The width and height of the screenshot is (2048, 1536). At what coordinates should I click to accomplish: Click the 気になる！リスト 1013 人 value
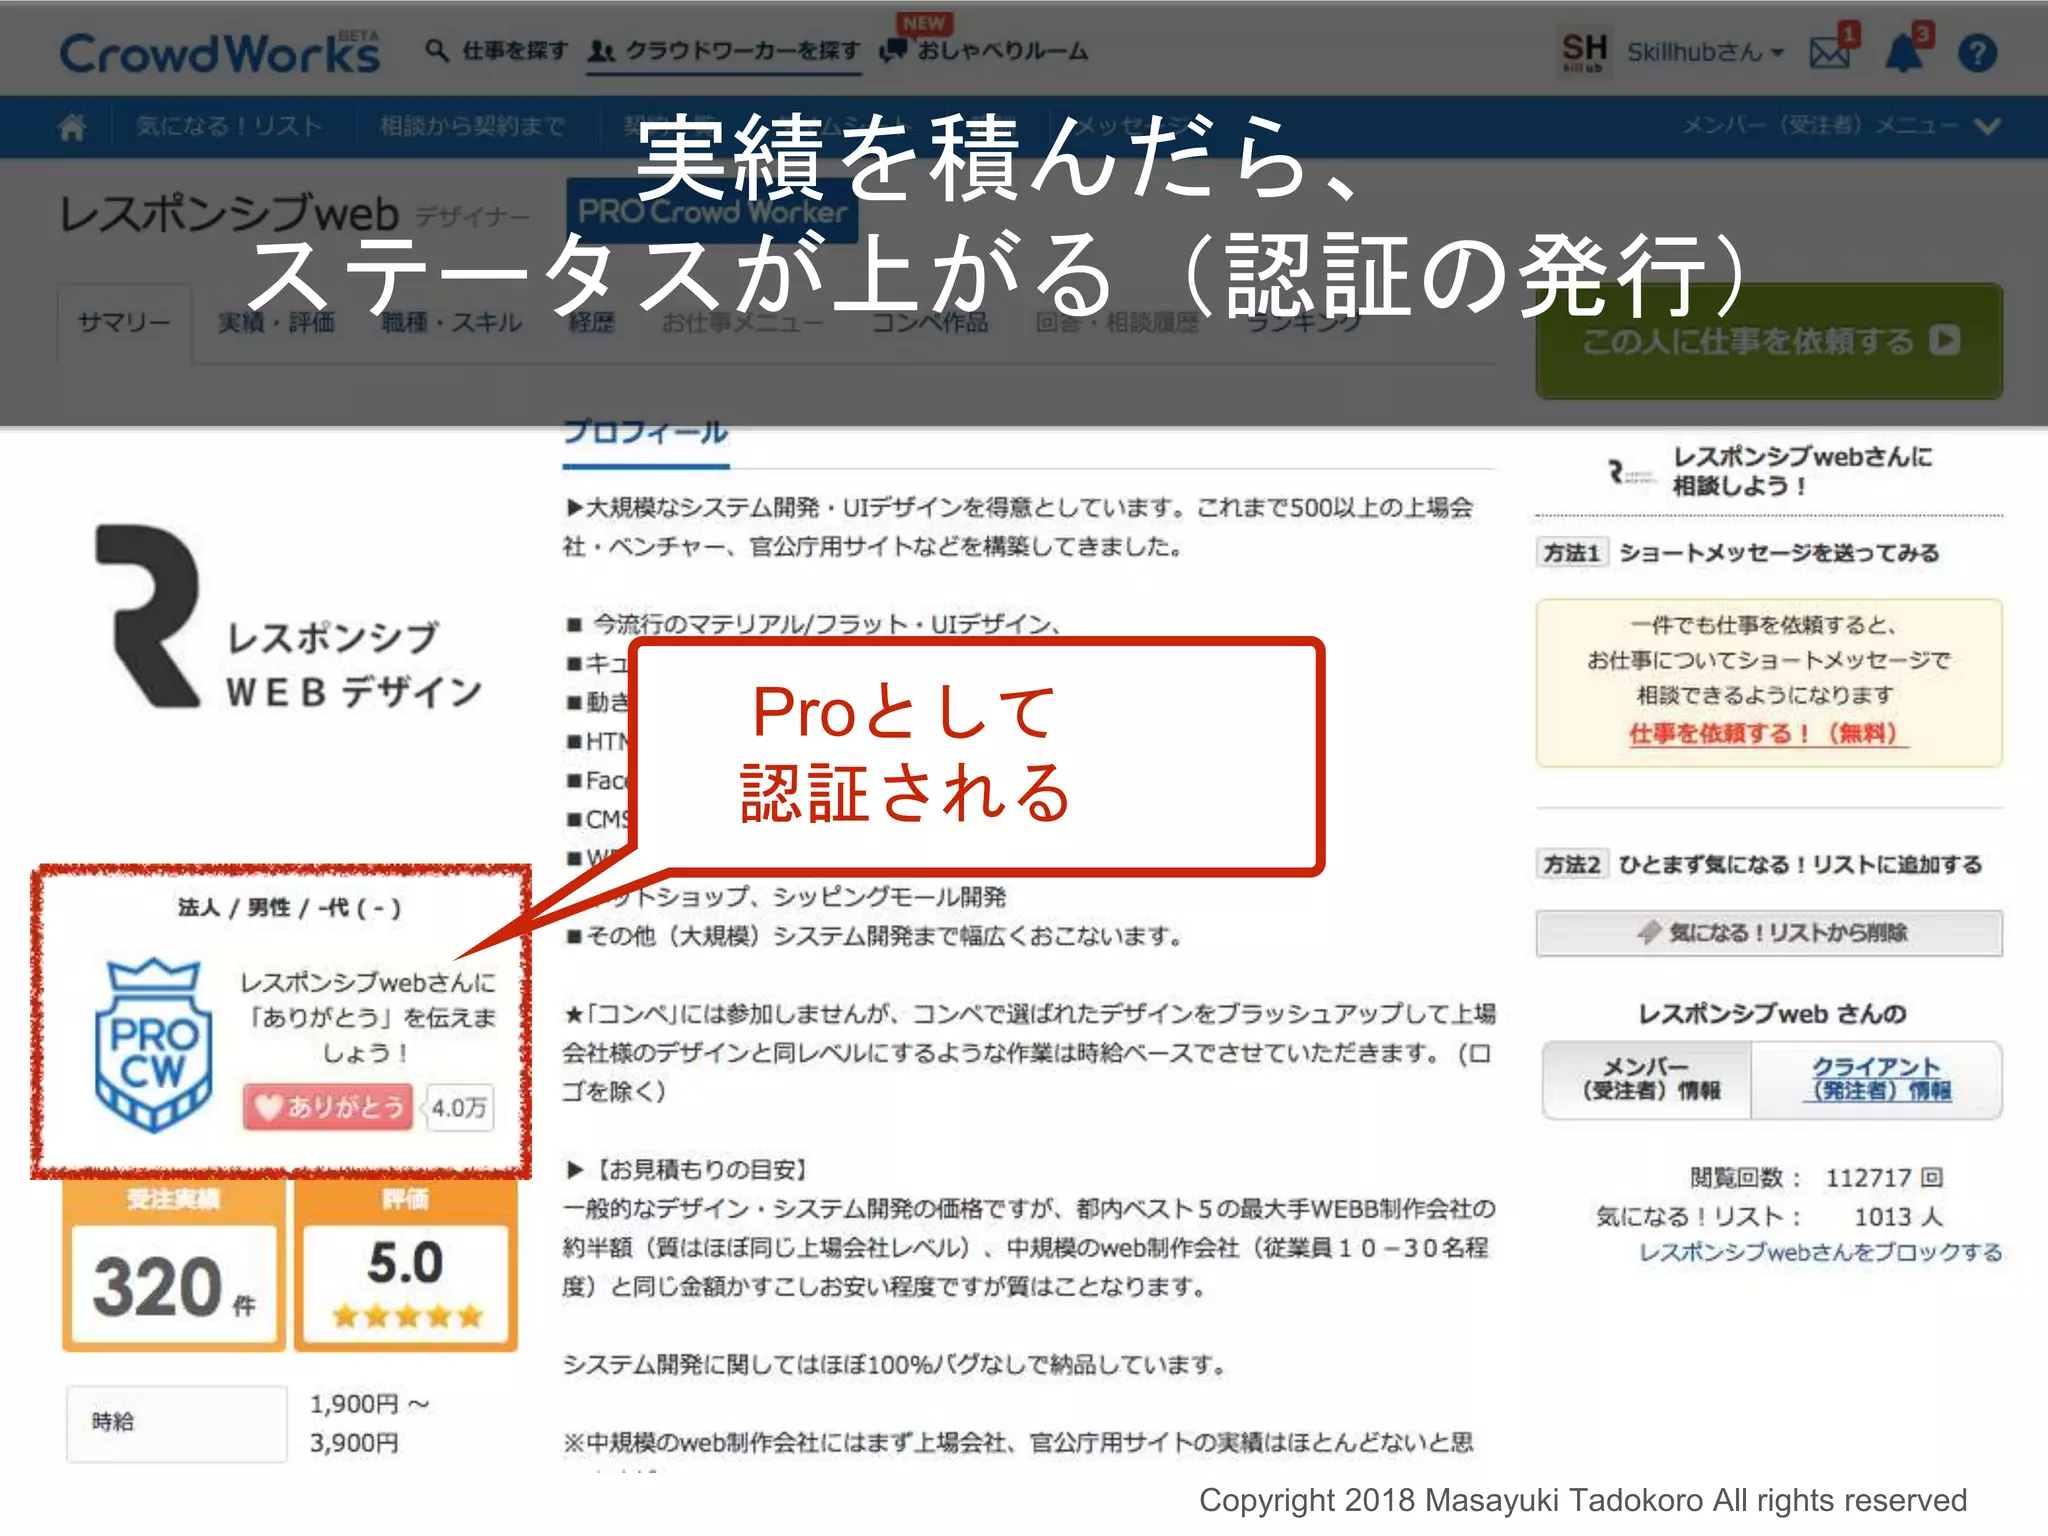(x=1898, y=1216)
